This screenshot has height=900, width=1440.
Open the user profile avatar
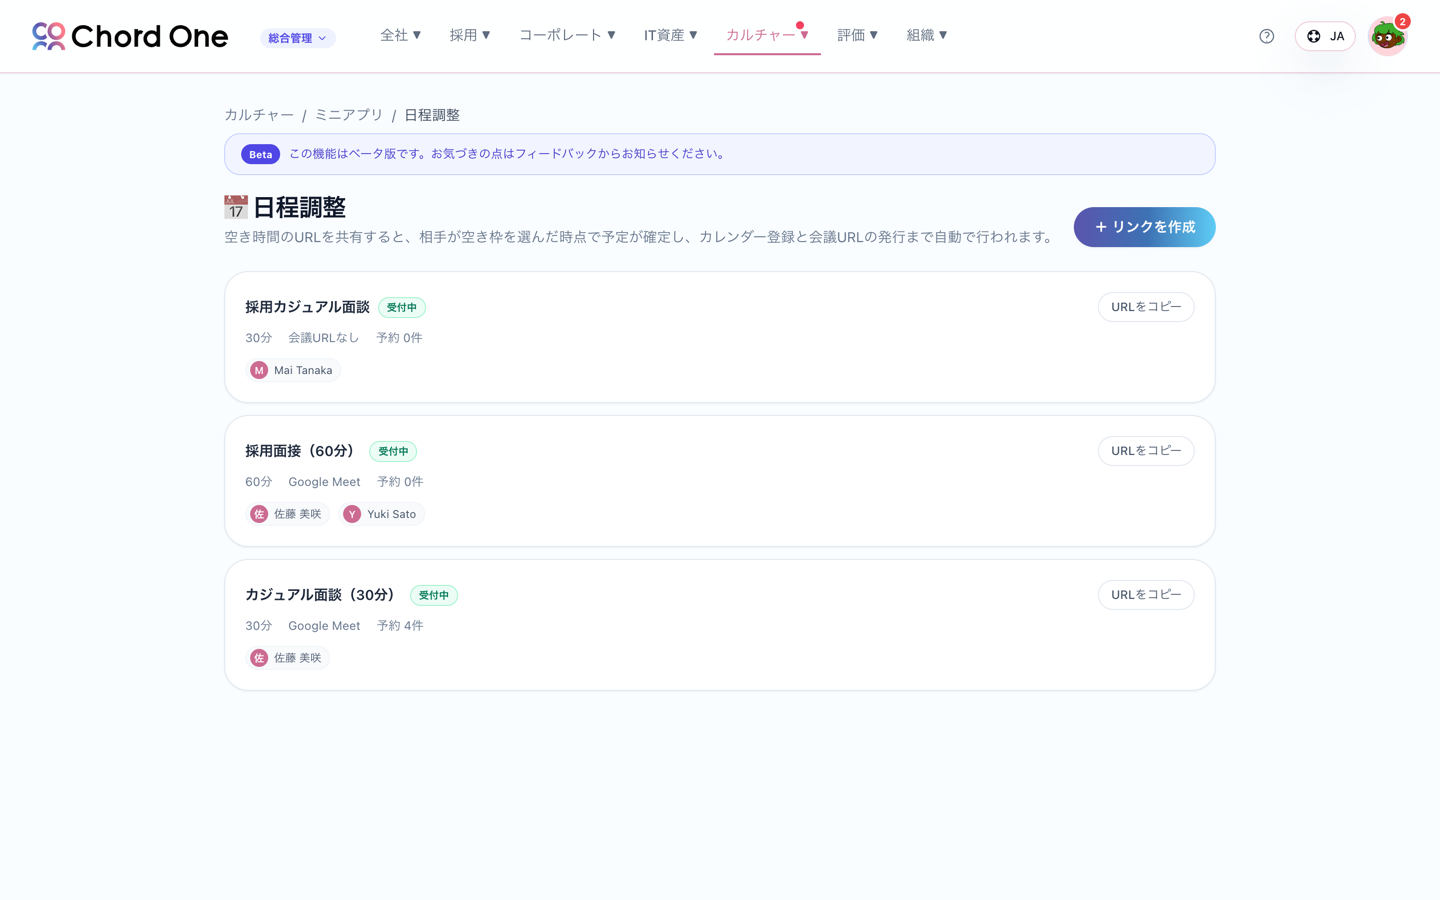[1387, 36]
